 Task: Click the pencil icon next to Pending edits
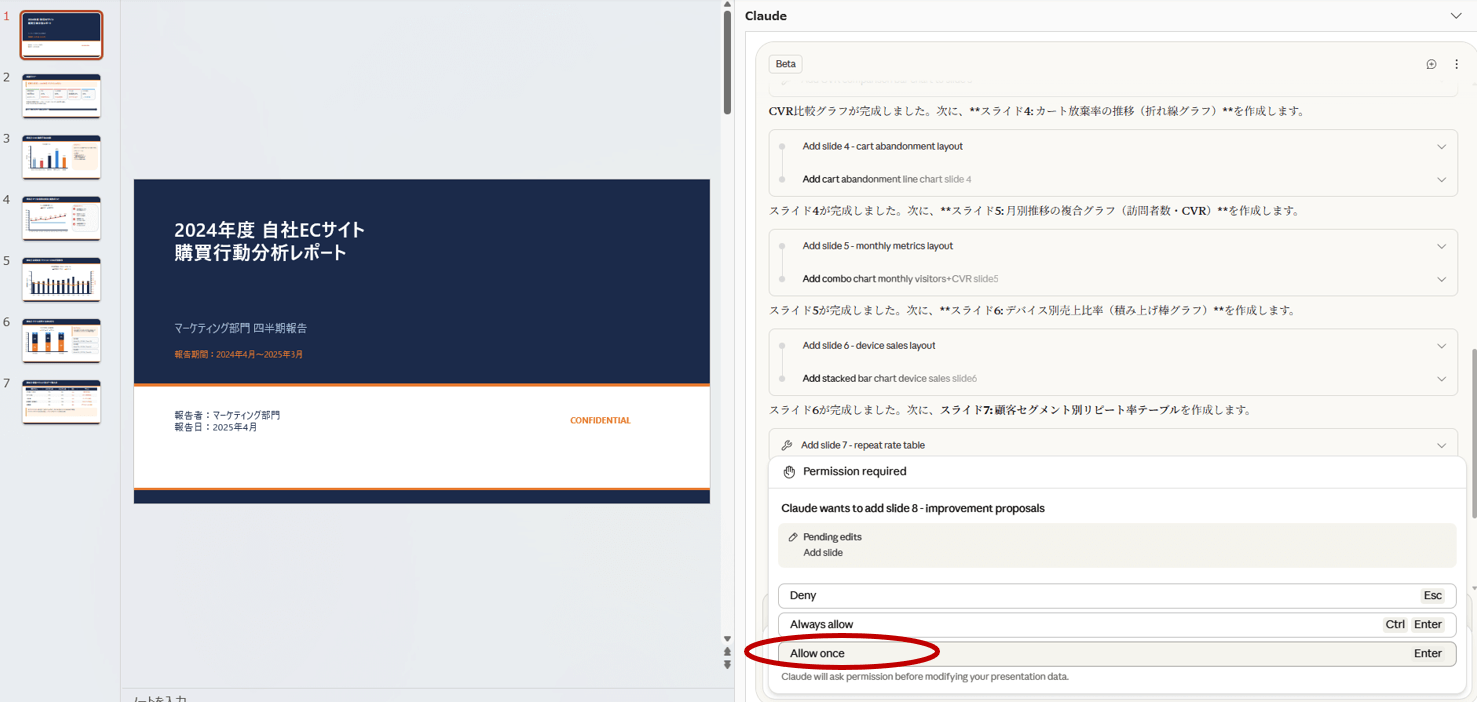(793, 537)
